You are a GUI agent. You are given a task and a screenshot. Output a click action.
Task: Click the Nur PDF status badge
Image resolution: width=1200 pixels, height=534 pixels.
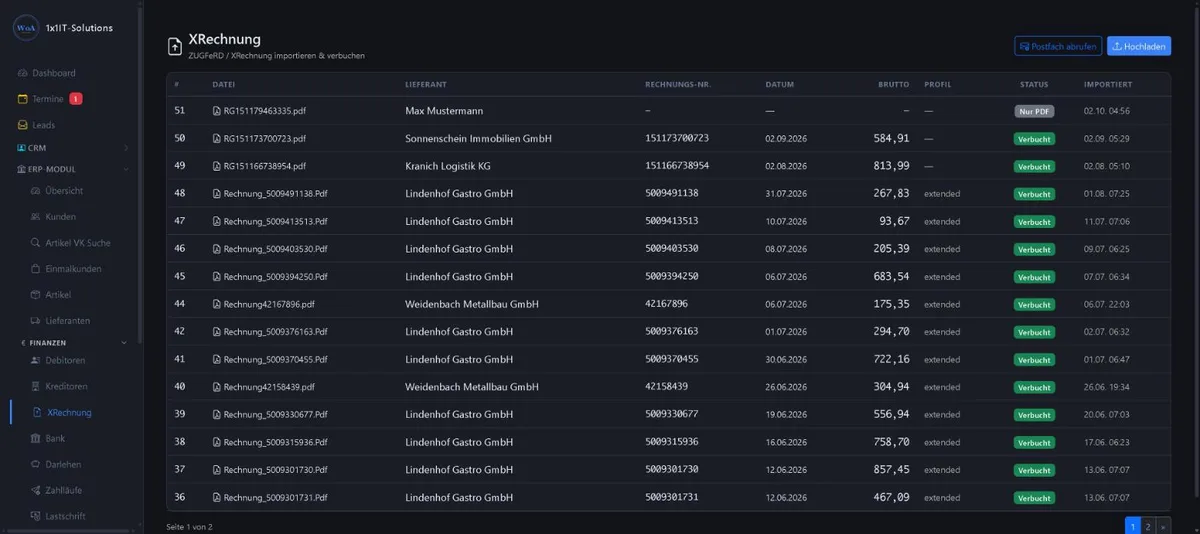(x=1034, y=111)
